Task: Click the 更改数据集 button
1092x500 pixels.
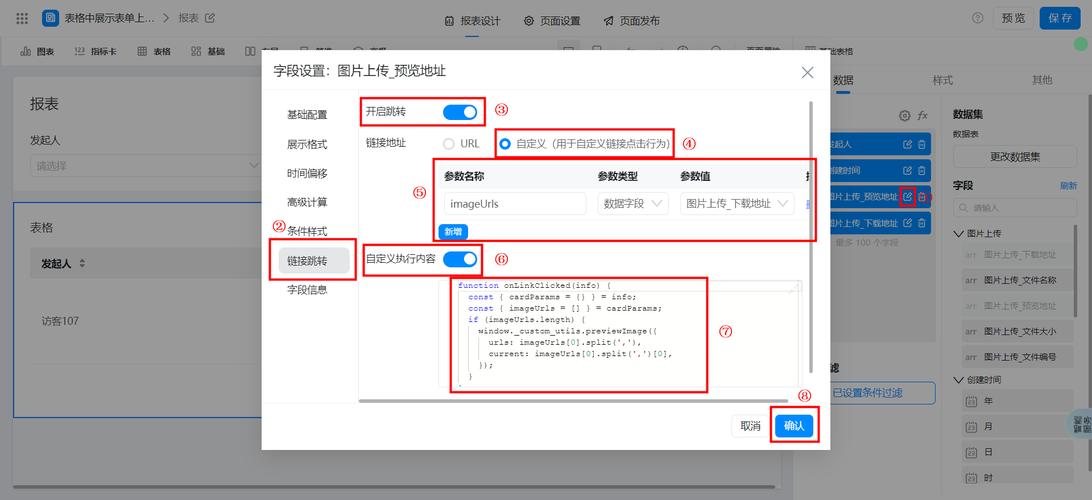Action: coord(1015,157)
